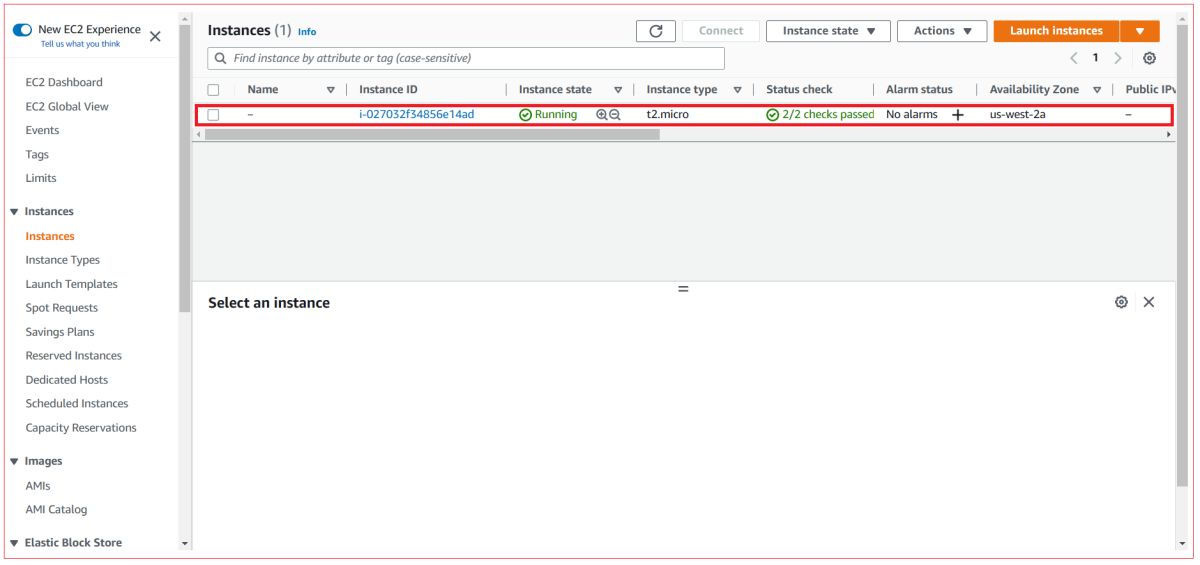Viewport: 1200px width, 565px height.
Task: Select all instances header checkbox
Action: (x=213, y=90)
